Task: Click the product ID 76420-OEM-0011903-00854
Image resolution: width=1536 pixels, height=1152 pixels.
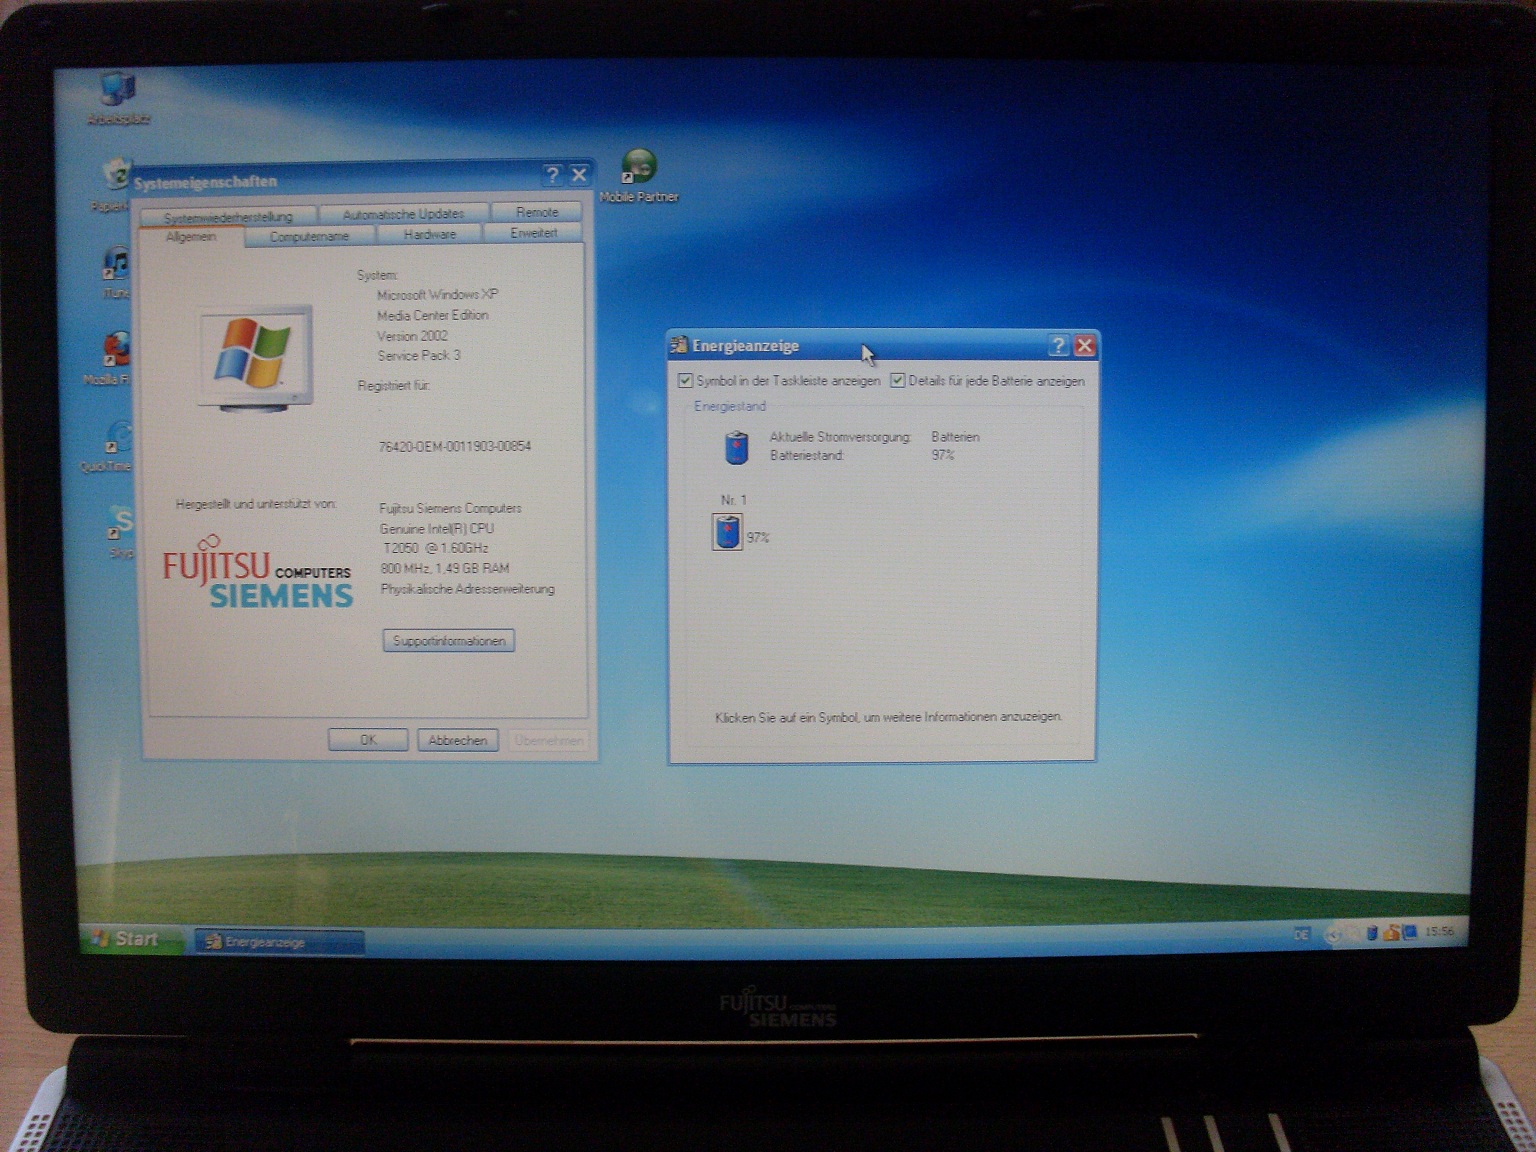Action: (455, 446)
